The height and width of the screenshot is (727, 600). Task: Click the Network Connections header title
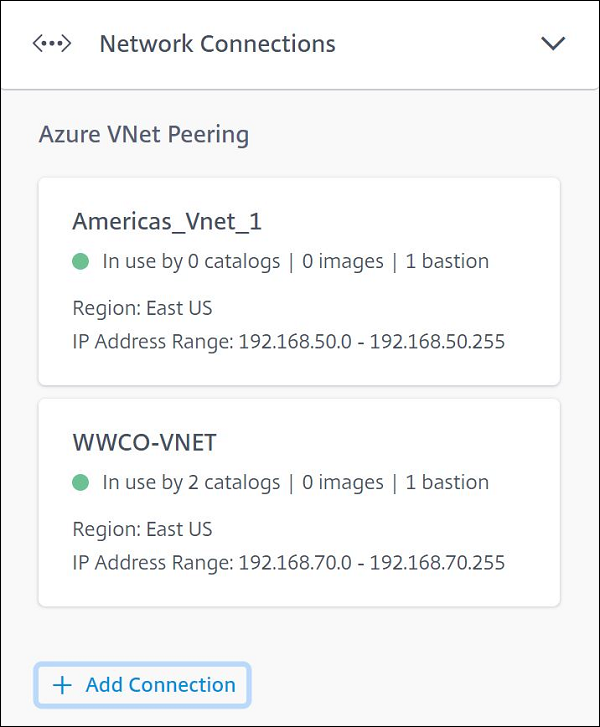217,44
